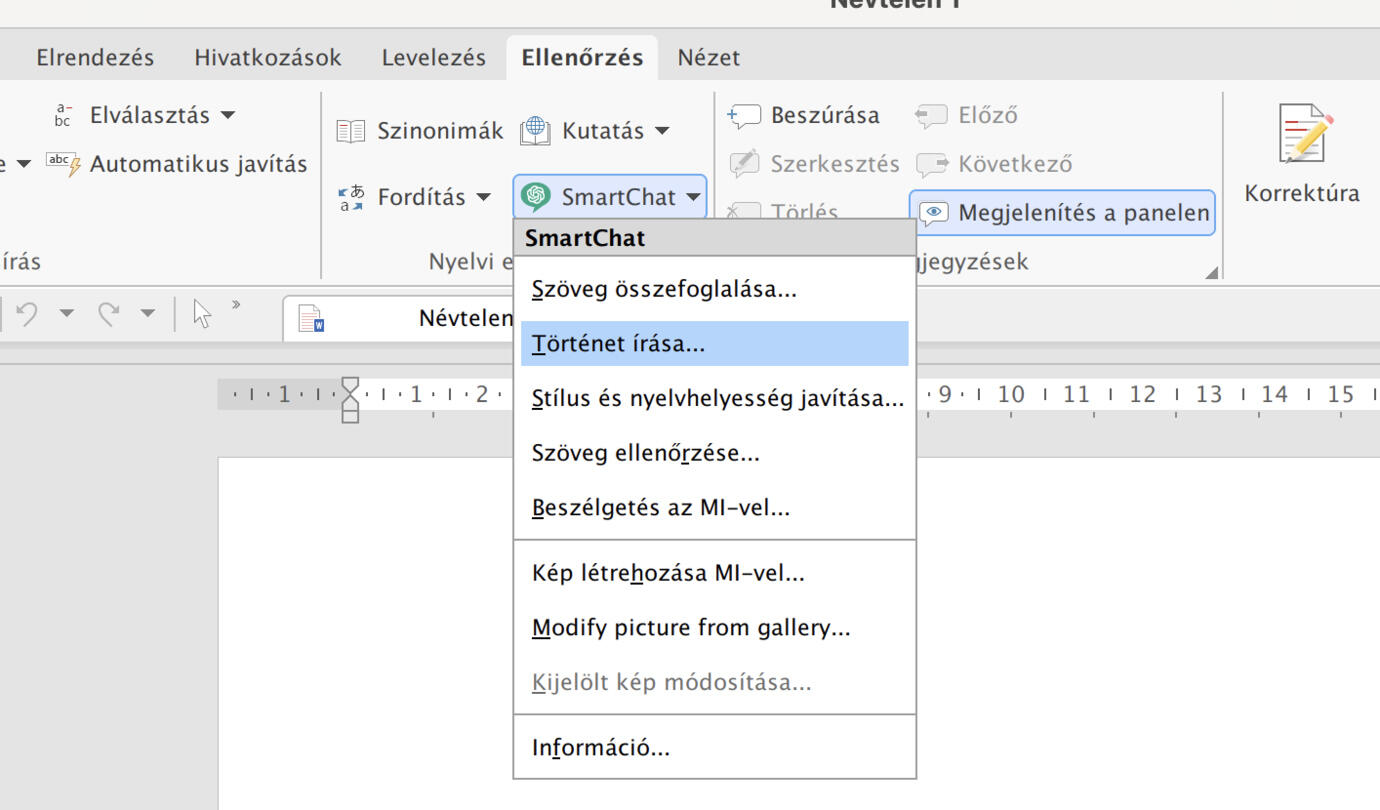Show more toolbar items with » chevron
The width and height of the screenshot is (1380, 810).
pyautogui.click(x=236, y=305)
